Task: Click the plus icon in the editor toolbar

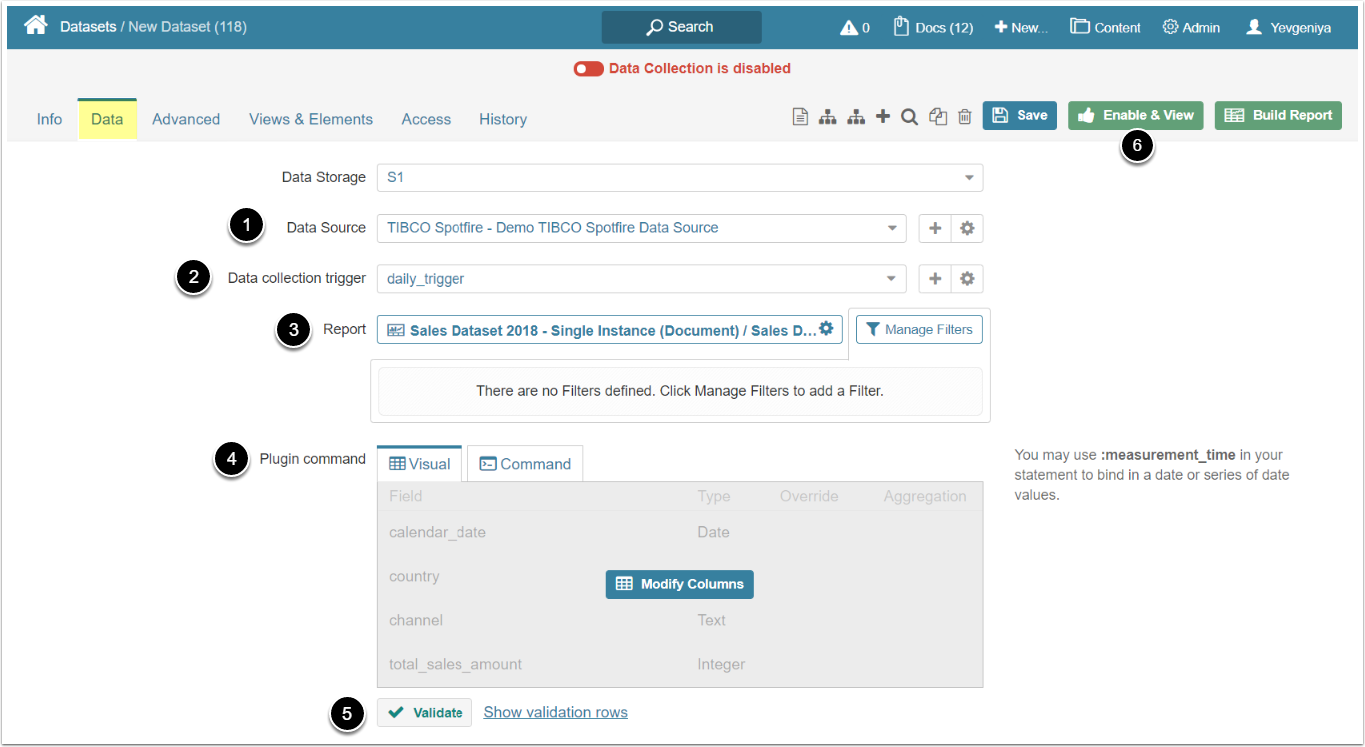Action: click(883, 117)
